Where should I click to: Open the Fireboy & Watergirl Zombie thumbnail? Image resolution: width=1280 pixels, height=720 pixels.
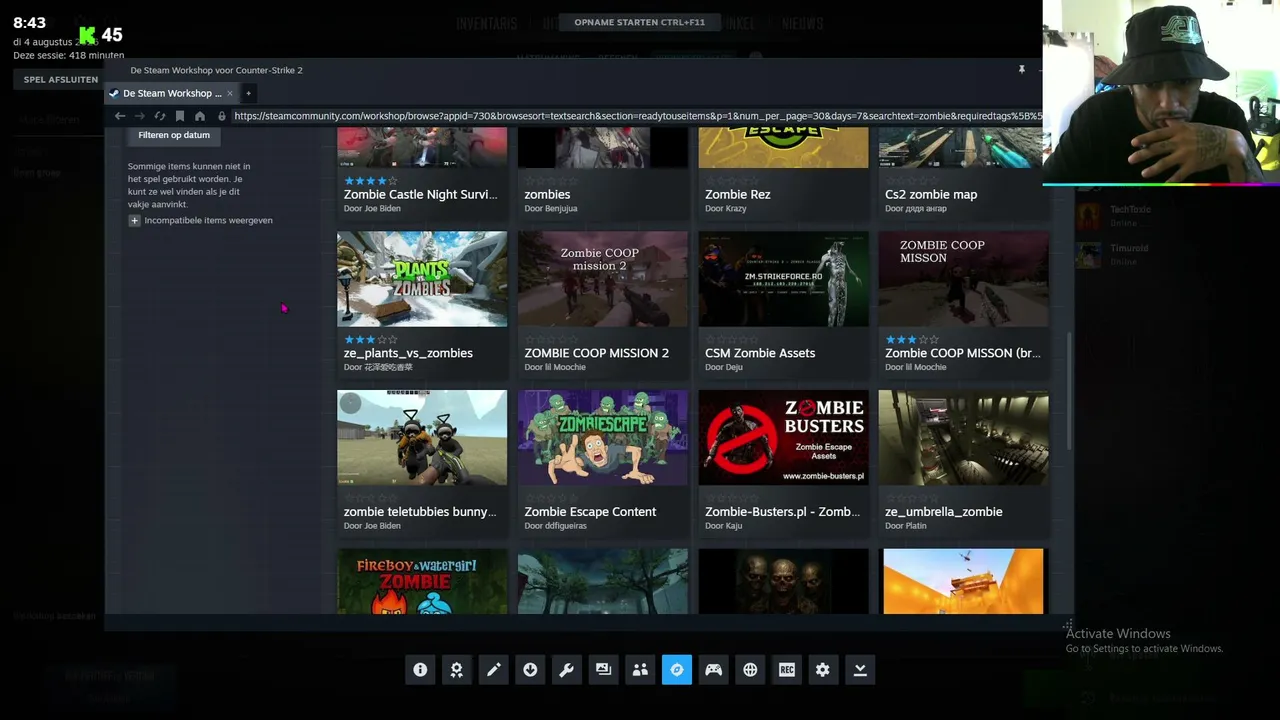[x=422, y=581]
